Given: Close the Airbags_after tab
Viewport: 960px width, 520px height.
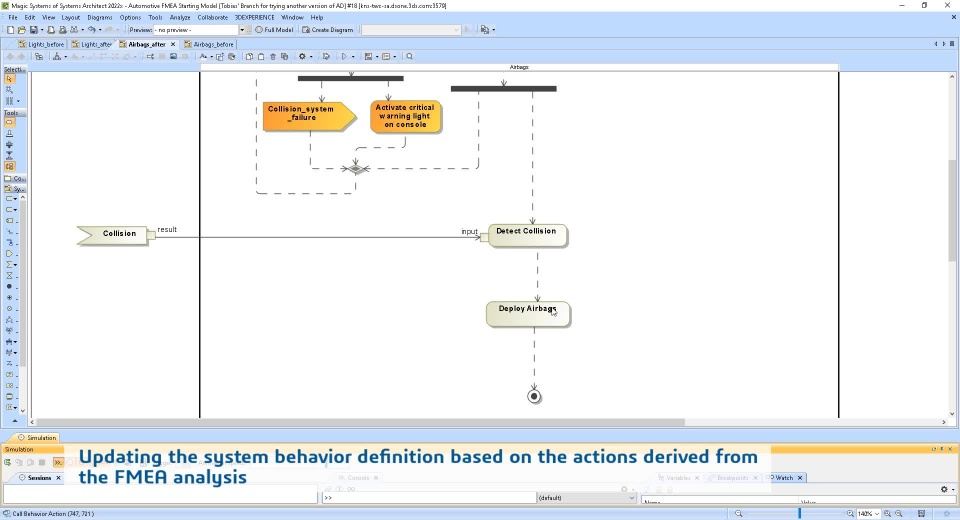Looking at the screenshot, I should coord(173,44).
